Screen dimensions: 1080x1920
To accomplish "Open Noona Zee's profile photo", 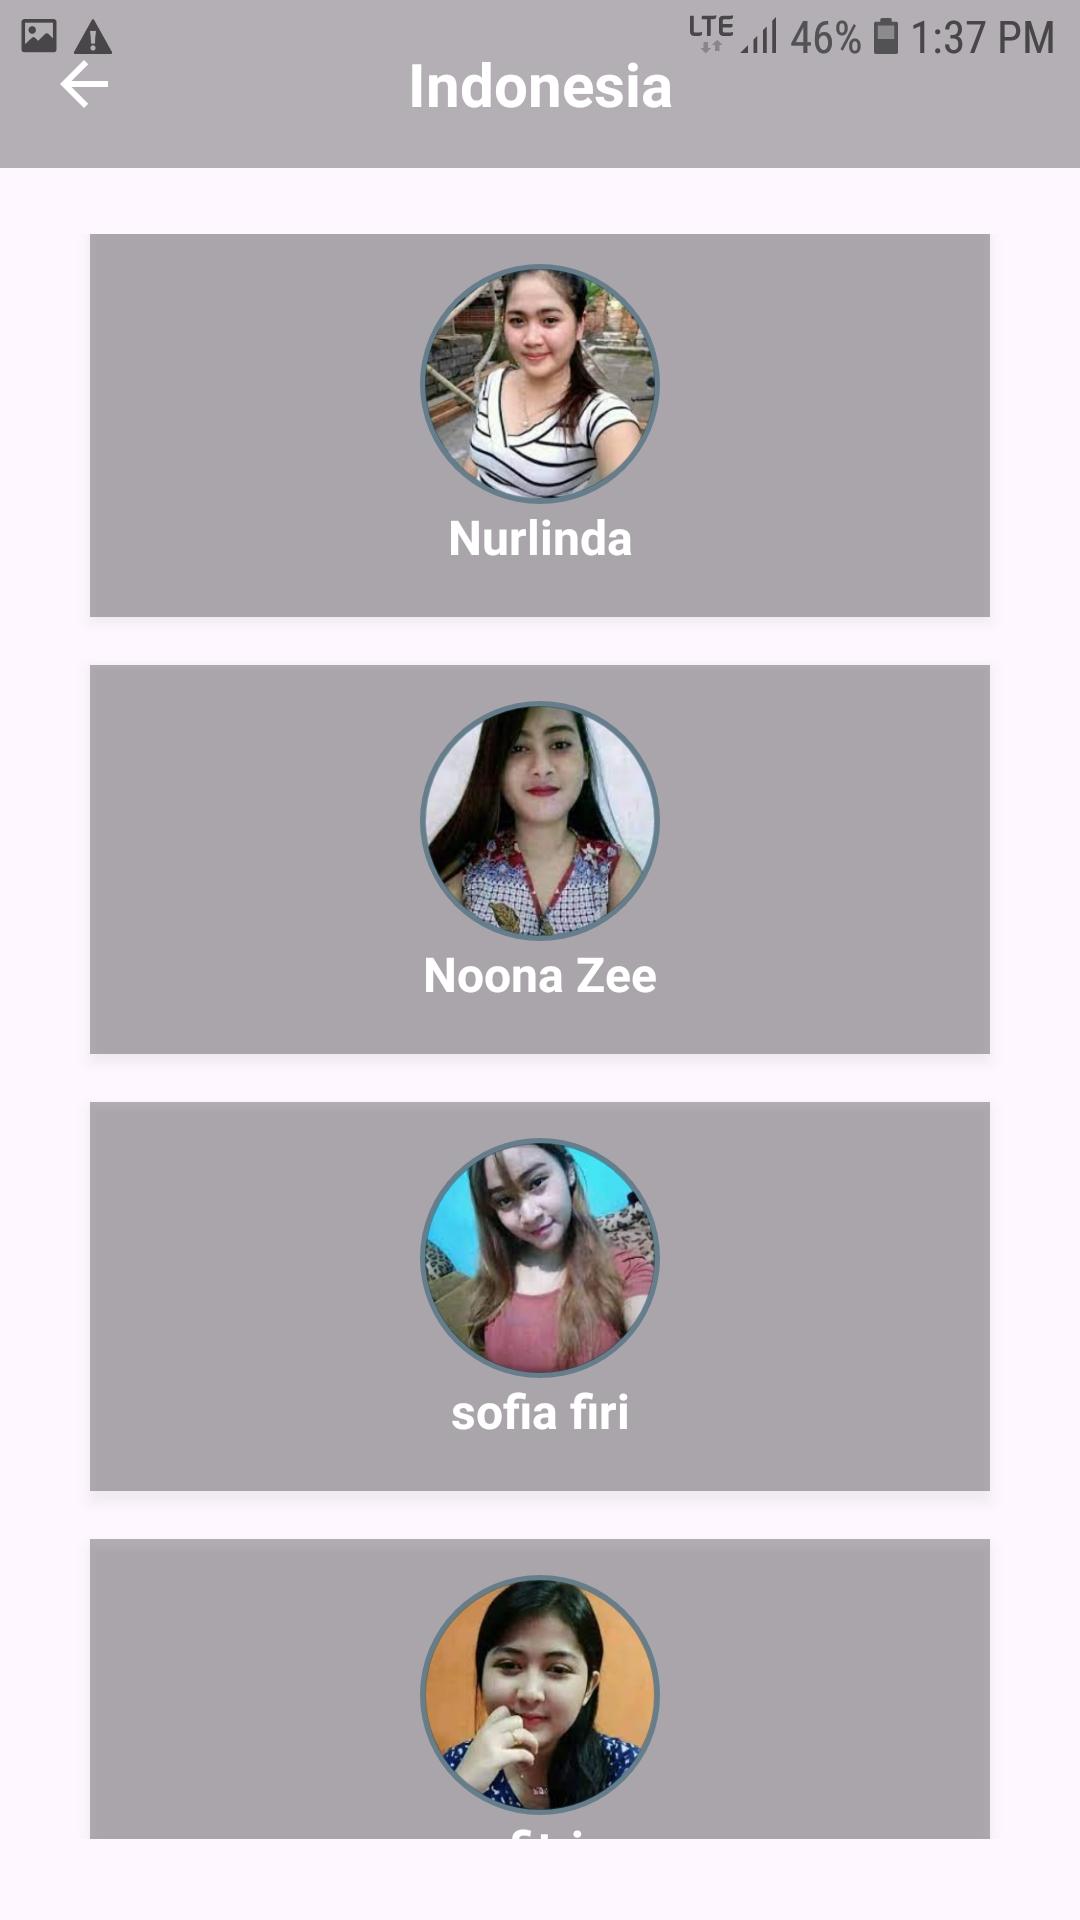I will pyautogui.click(x=540, y=820).
